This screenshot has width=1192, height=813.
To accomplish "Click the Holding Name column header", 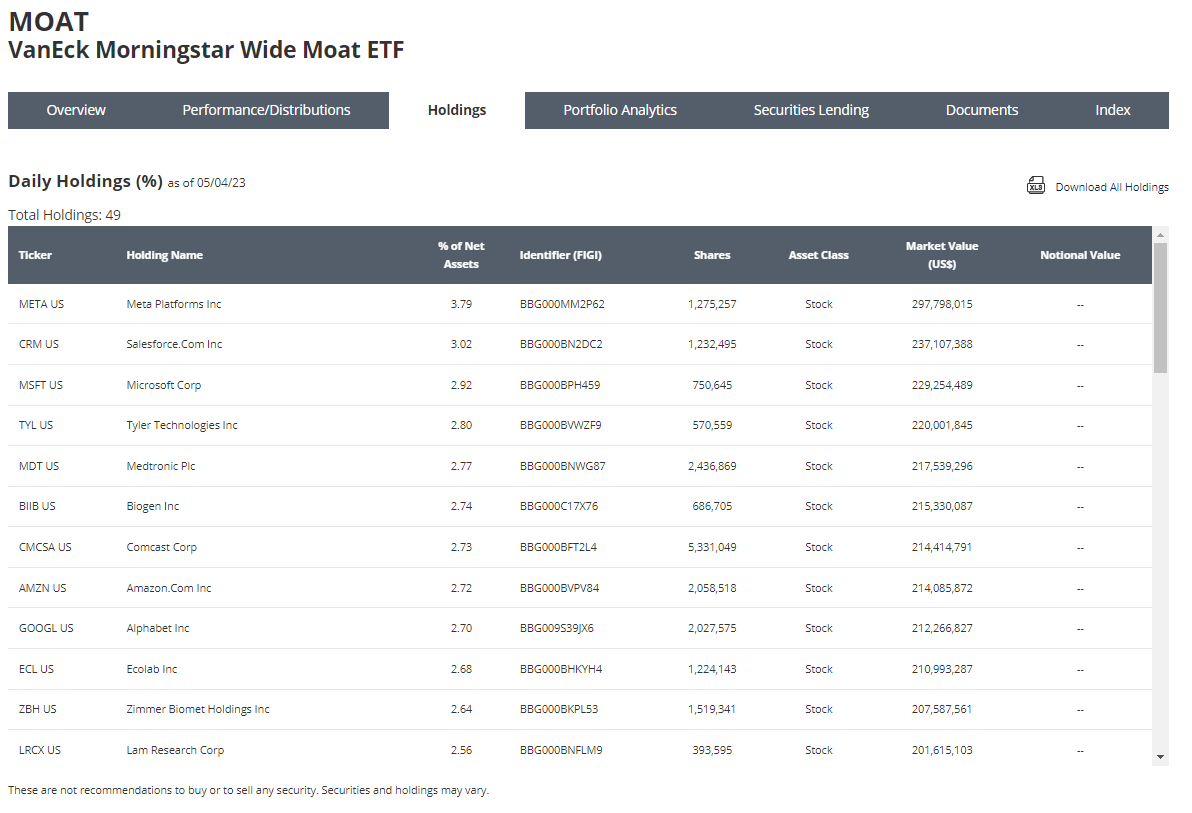I will (x=164, y=255).
